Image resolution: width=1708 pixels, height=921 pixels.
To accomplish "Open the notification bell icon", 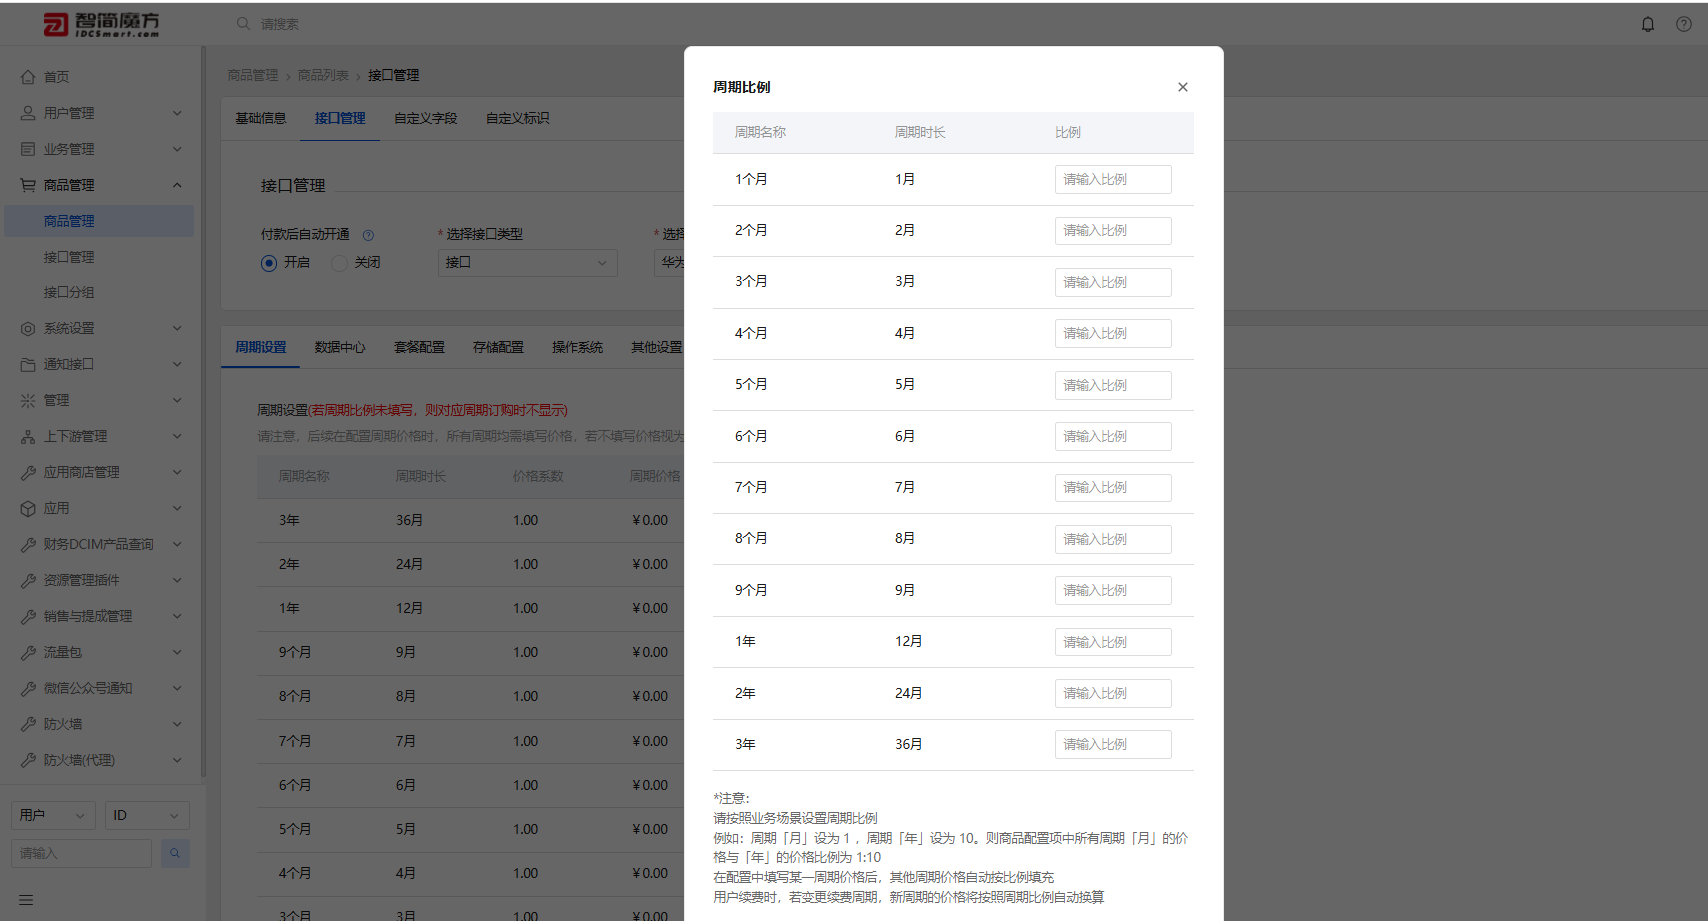I will point(1648,24).
